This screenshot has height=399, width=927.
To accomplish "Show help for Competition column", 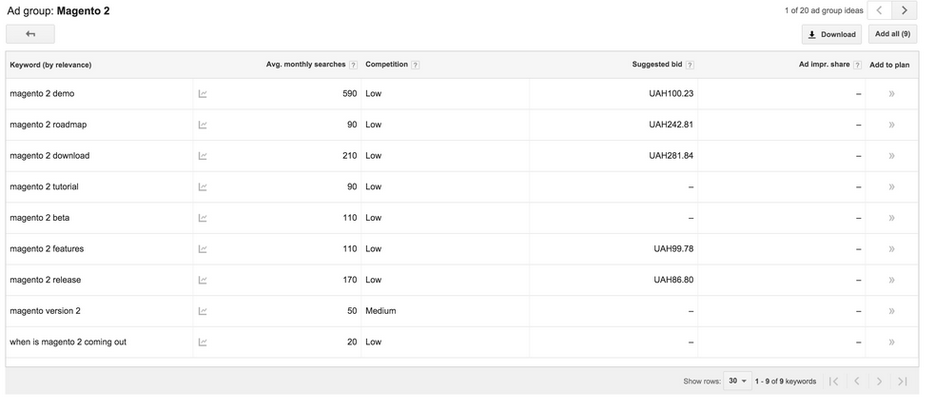I will (415, 65).
